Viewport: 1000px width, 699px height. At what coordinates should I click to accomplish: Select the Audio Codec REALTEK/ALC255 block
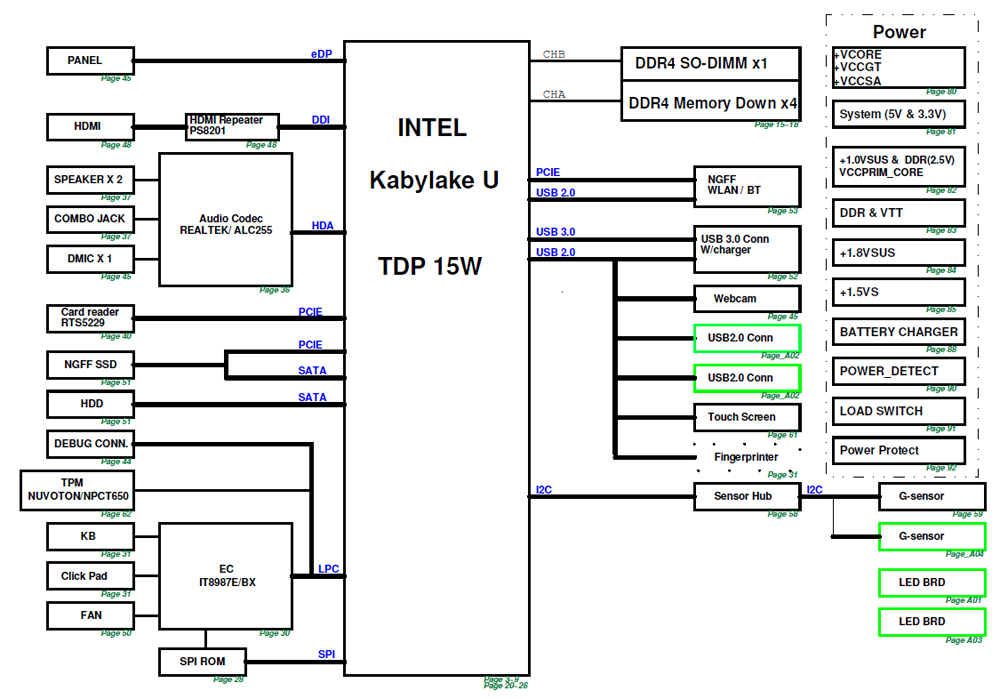226,219
